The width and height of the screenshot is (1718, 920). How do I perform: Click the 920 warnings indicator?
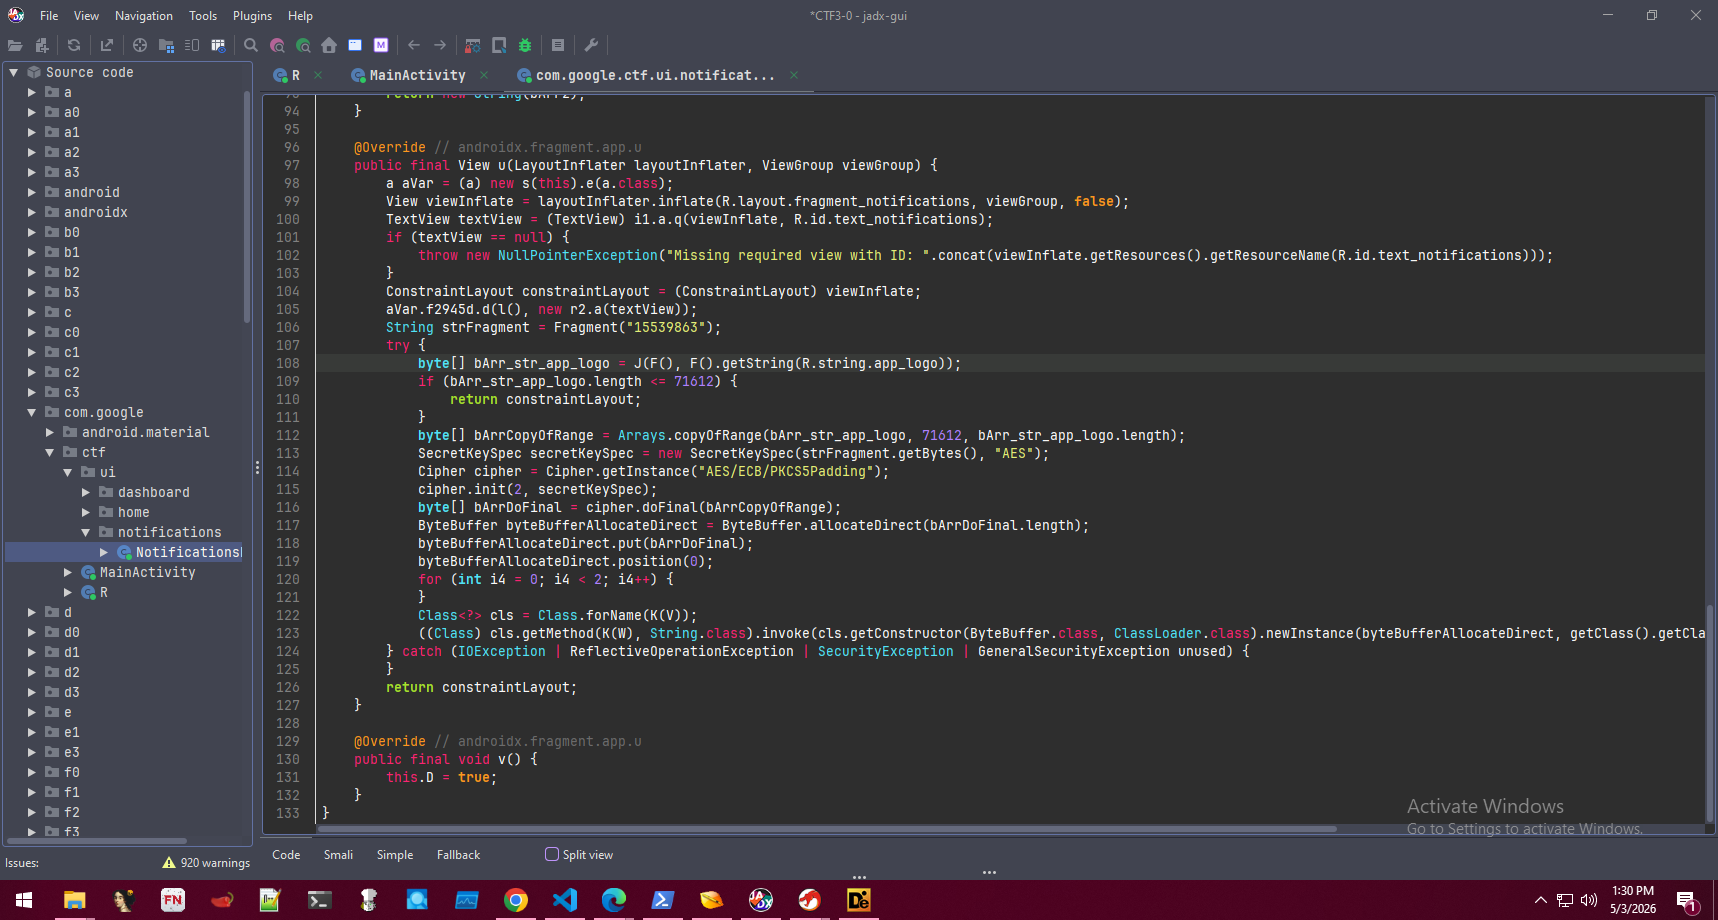[206, 862]
